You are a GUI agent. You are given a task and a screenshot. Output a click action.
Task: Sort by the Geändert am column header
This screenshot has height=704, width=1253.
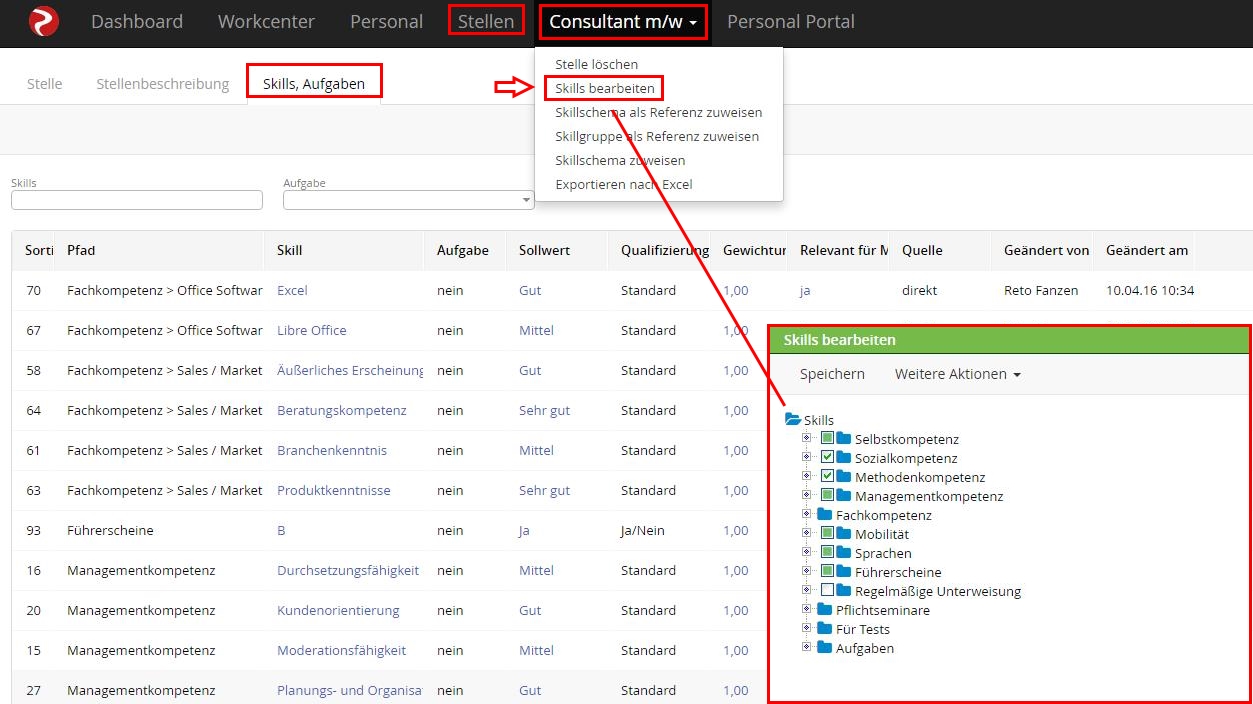click(1147, 250)
